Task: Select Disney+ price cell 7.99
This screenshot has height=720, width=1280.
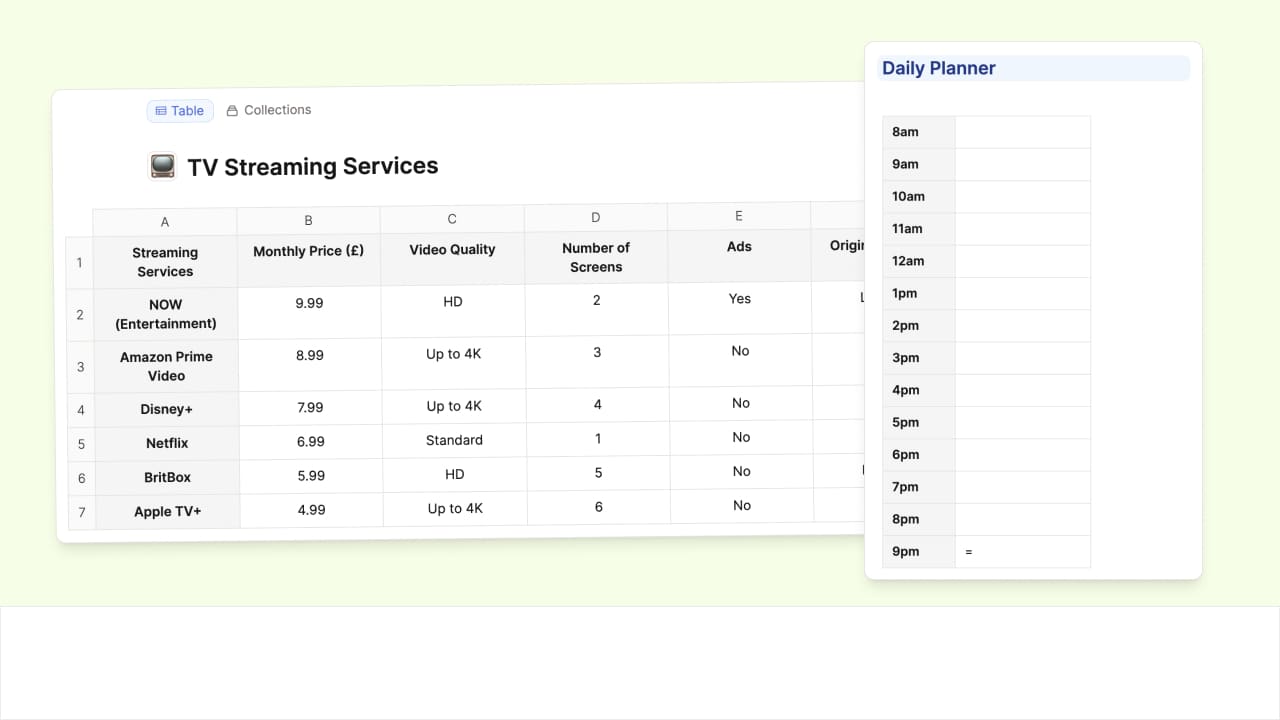Action: pyautogui.click(x=310, y=407)
